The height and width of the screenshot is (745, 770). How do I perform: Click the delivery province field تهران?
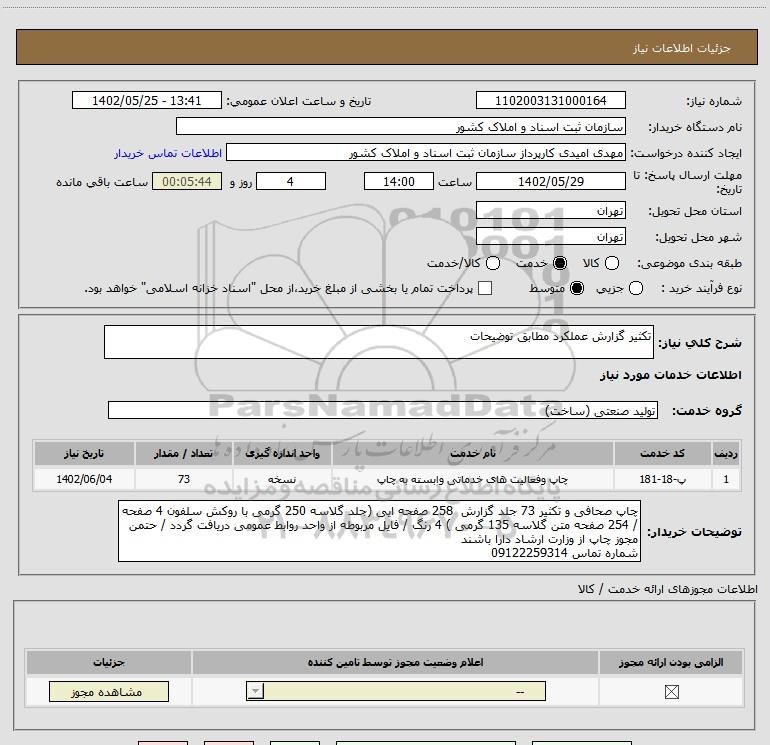point(550,211)
